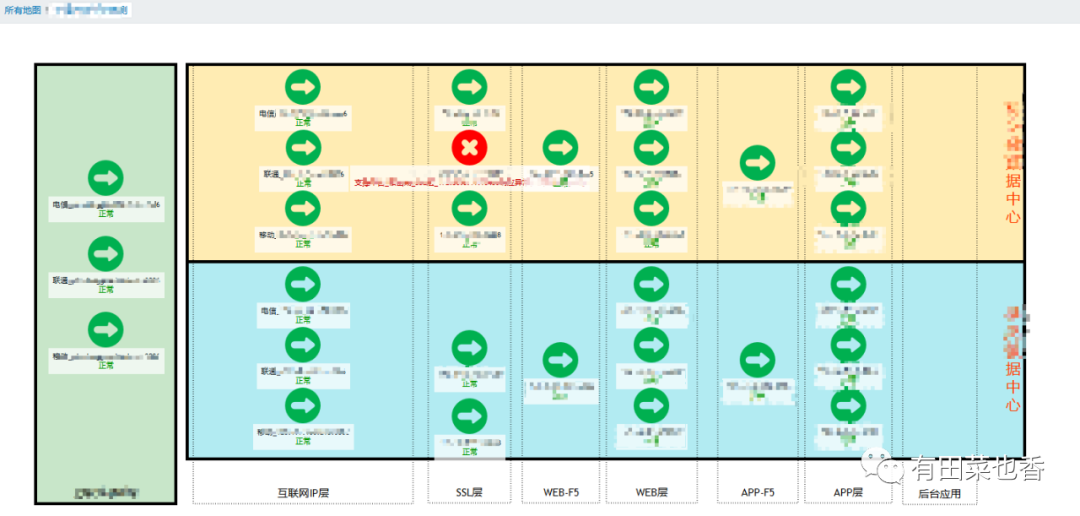This screenshot has width=1080, height=516.
Task: Click upper SSL layer node in blue zone
Action: [x=470, y=348]
